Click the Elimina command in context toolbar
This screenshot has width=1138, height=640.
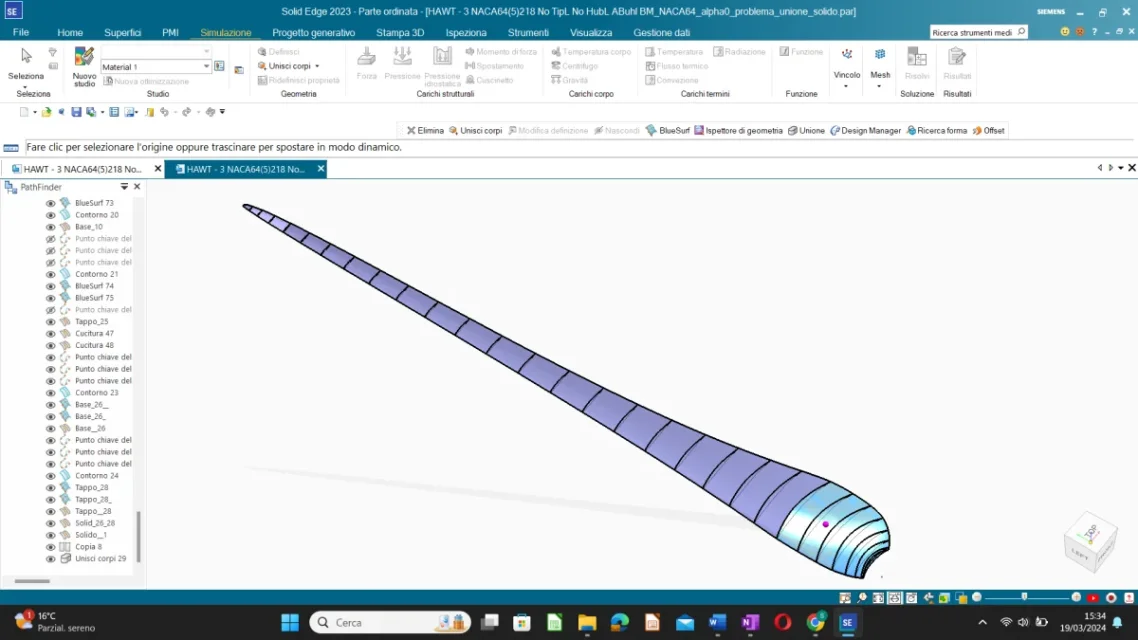point(425,130)
